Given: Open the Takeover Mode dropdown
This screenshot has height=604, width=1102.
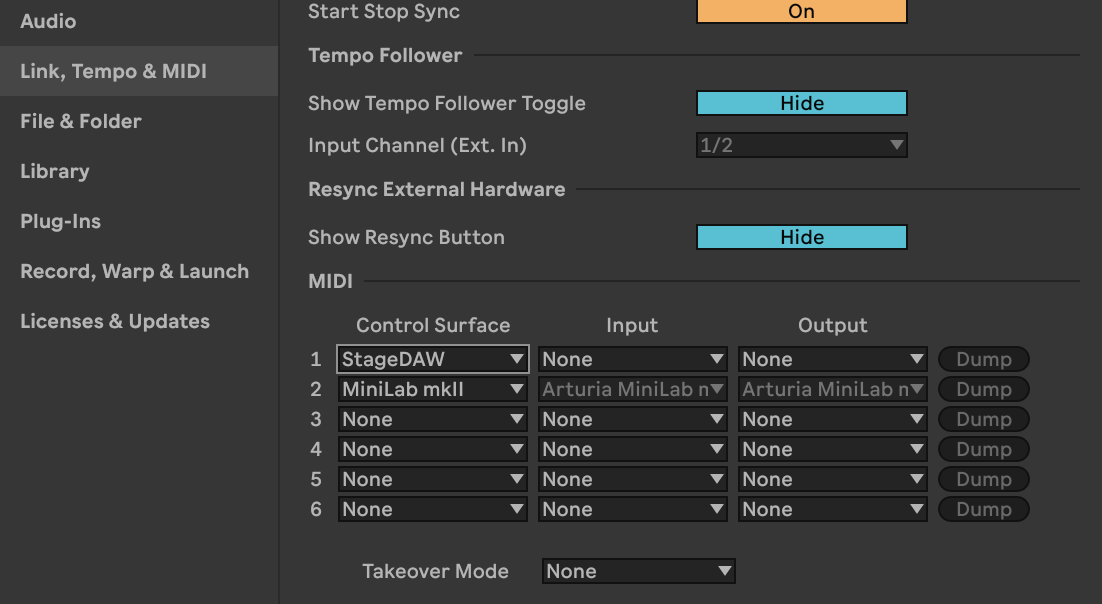Looking at the screenshot, I should pyautogui.click(x=639, y=571).
